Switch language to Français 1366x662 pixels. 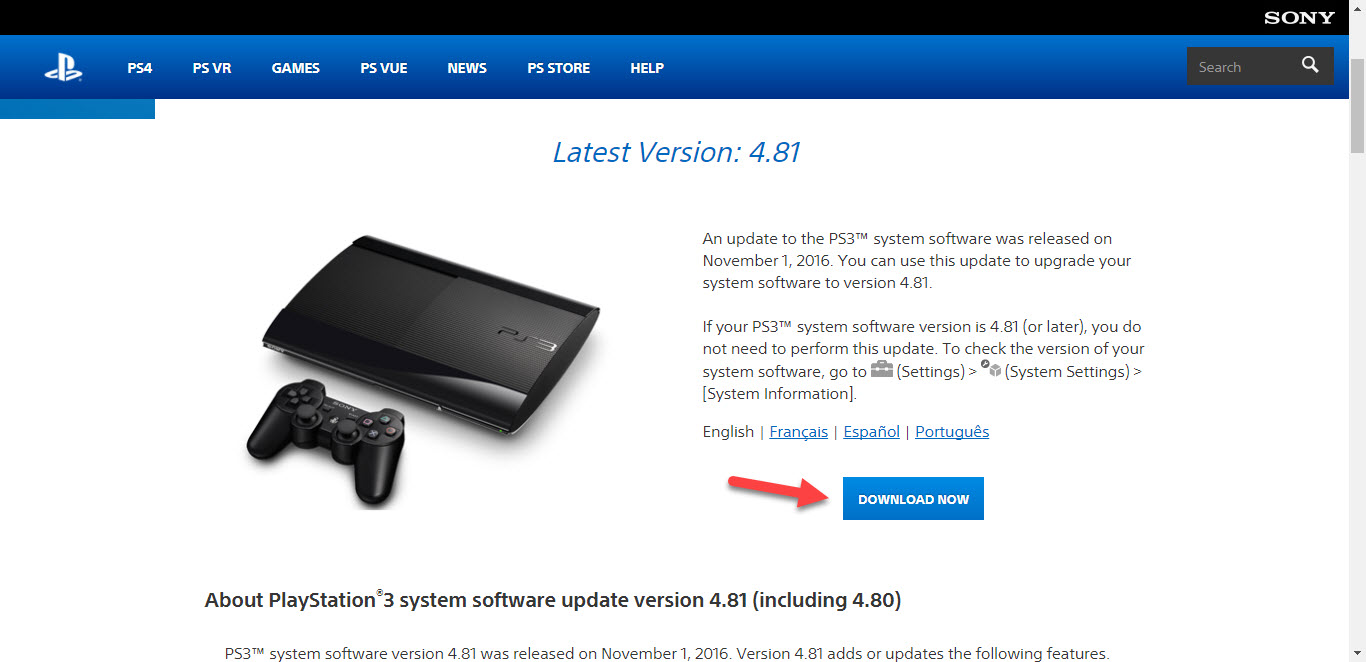pos(799,432)
